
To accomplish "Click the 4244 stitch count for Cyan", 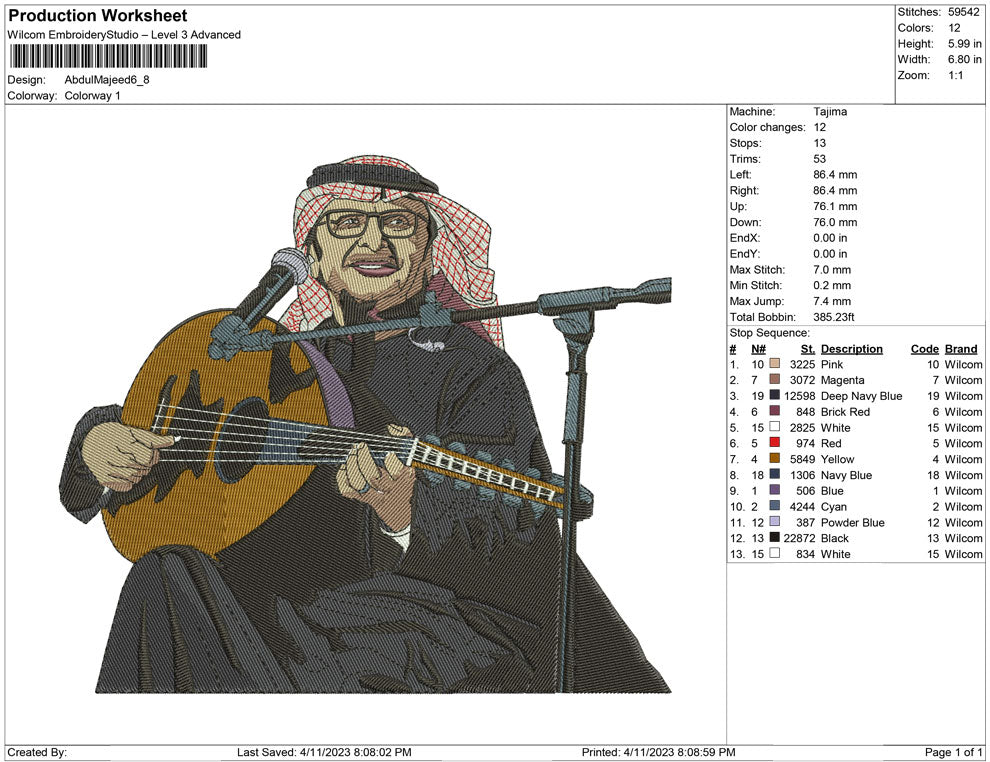I will 802,506.
